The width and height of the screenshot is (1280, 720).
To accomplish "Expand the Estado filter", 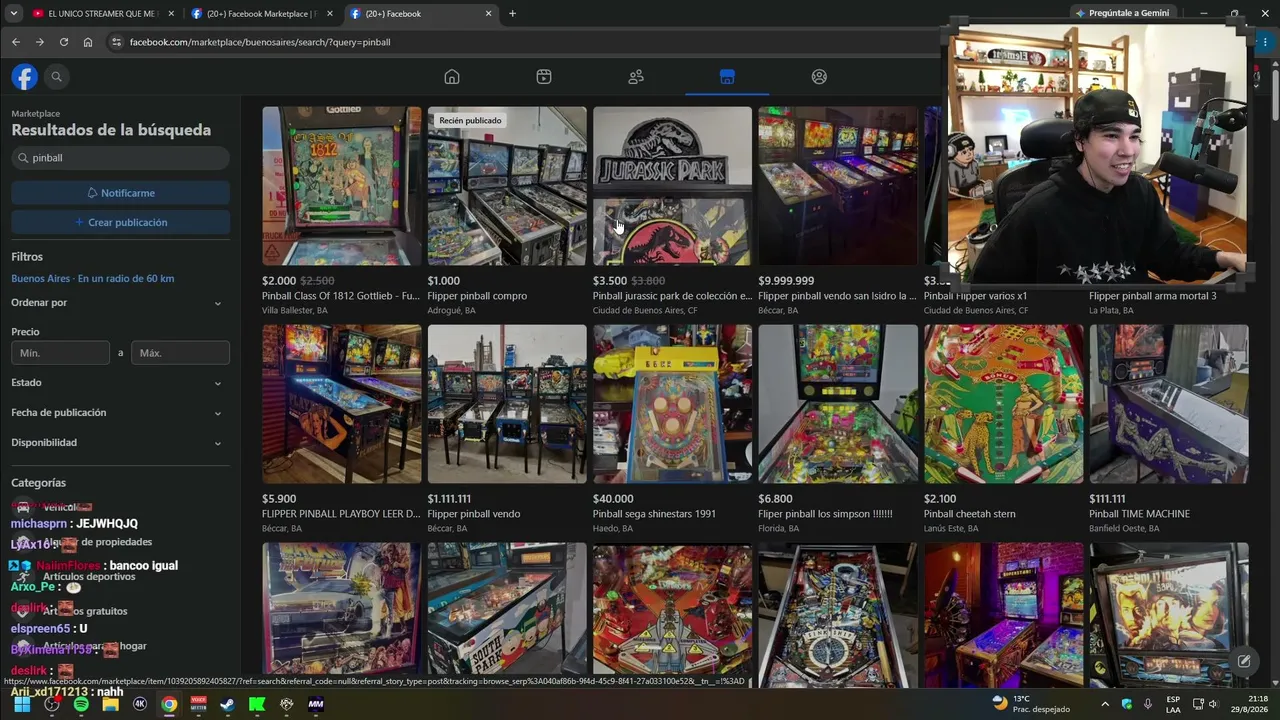I will click(x=120, y=383).
